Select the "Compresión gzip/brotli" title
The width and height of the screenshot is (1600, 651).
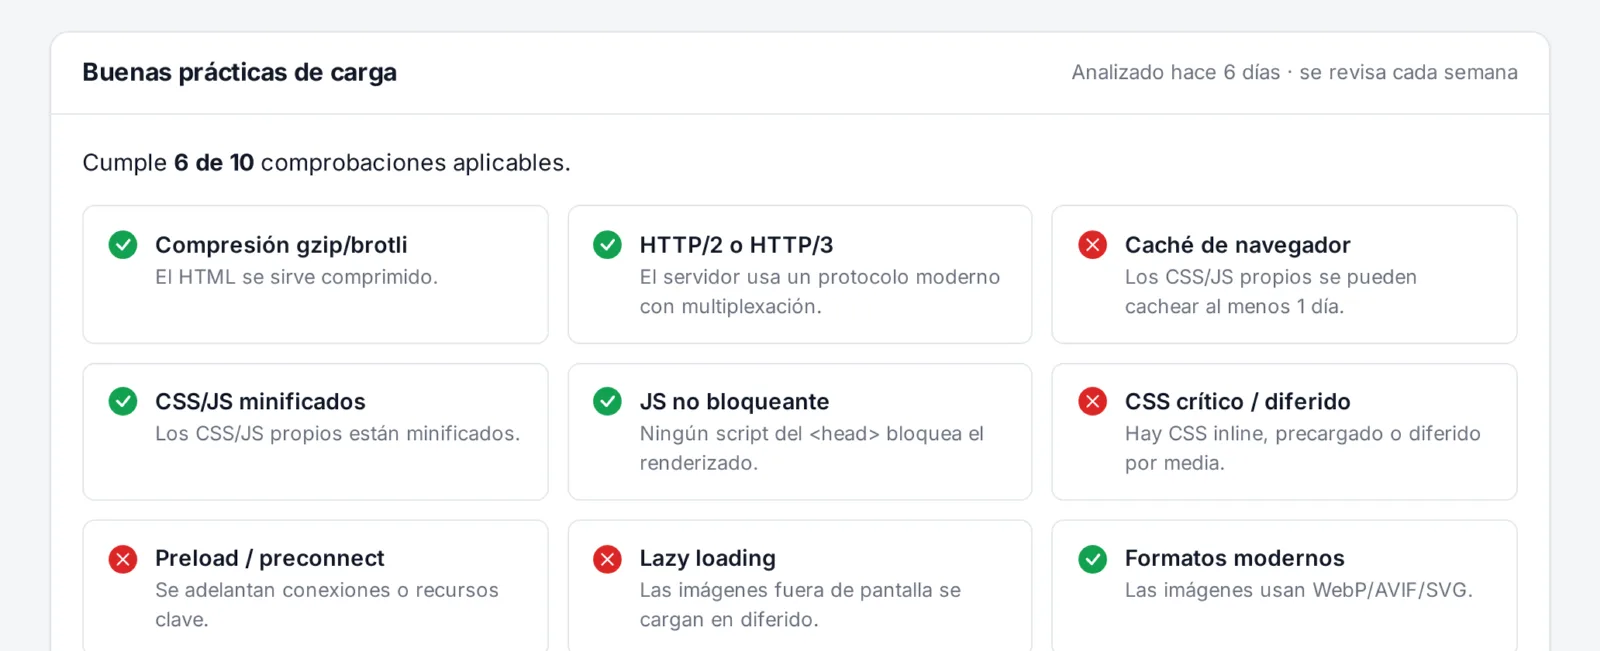tap(281, 245)
